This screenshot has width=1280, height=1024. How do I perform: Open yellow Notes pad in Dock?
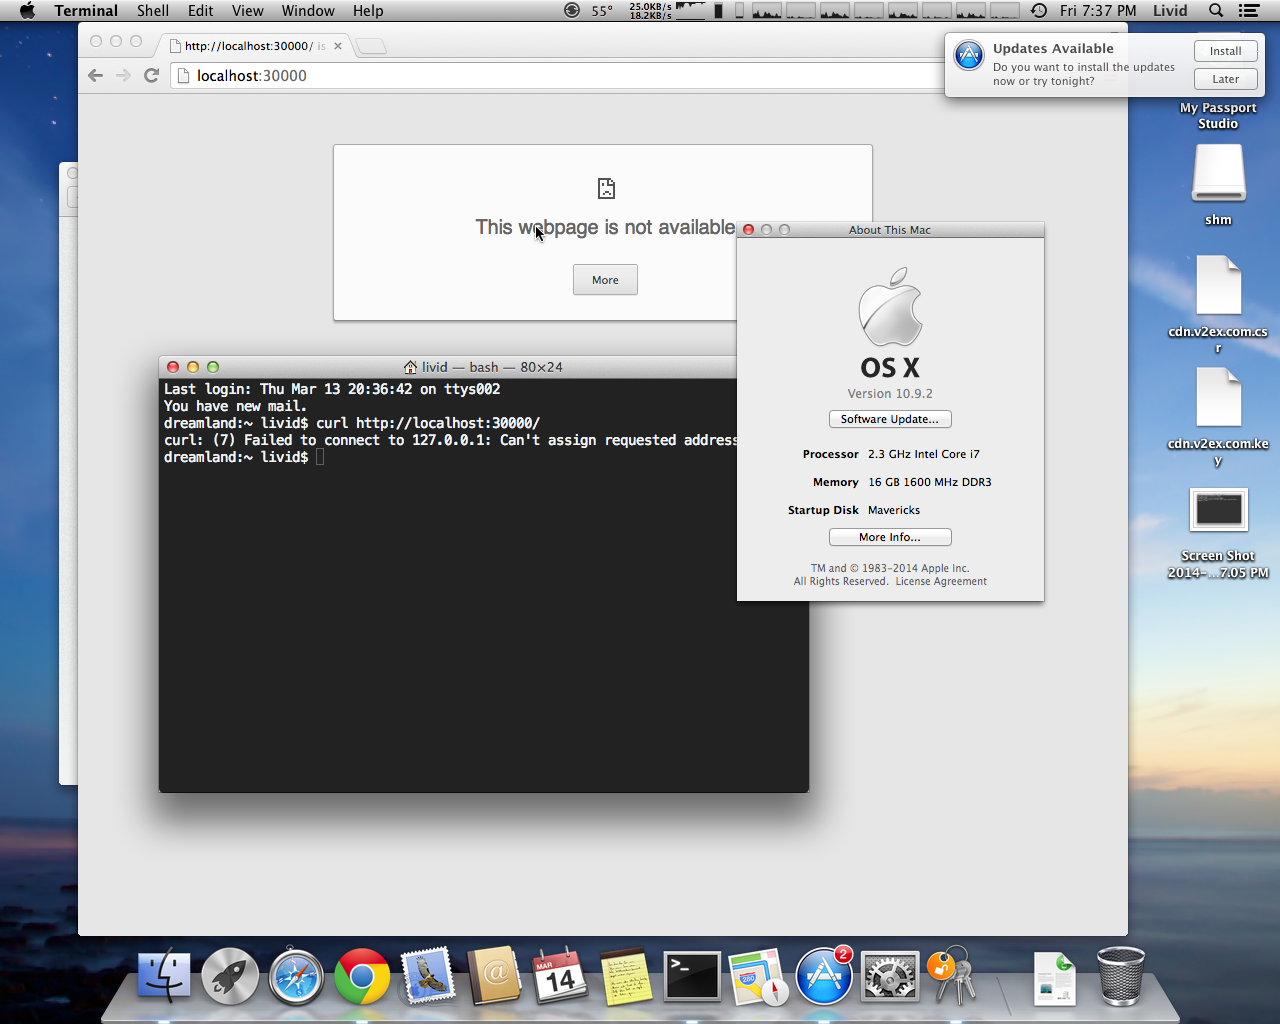626,976
